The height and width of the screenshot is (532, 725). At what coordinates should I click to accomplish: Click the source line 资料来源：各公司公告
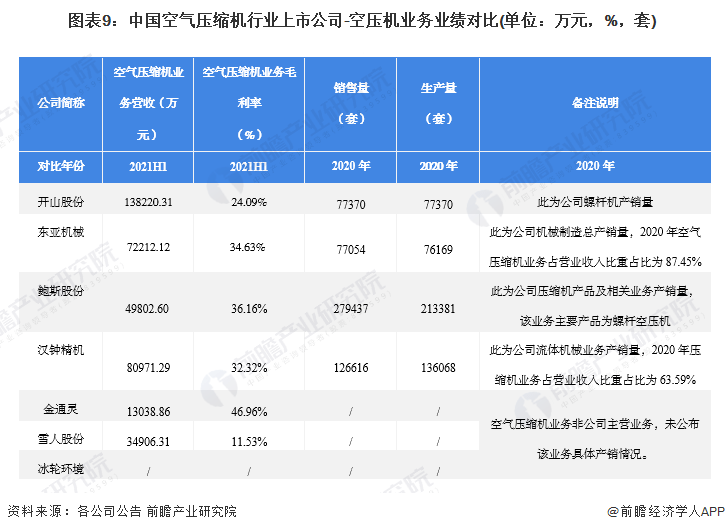click(x=74, y=511)
